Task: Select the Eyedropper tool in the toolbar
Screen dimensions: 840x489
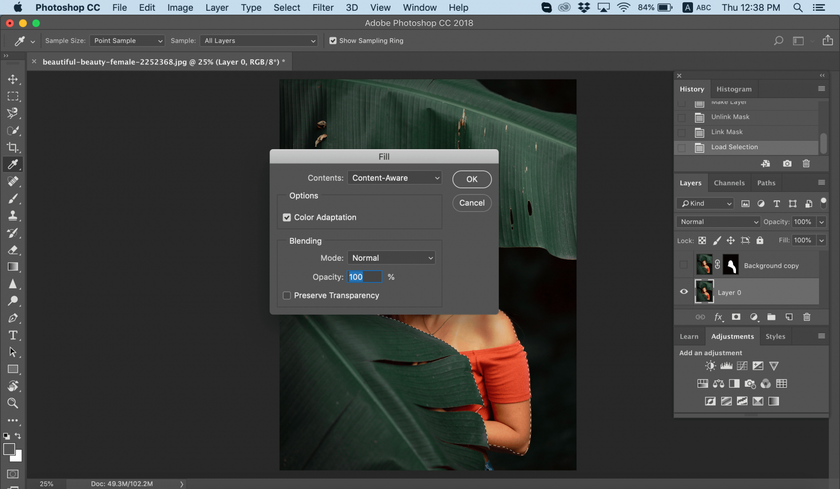Action: (x=13, y=164)
